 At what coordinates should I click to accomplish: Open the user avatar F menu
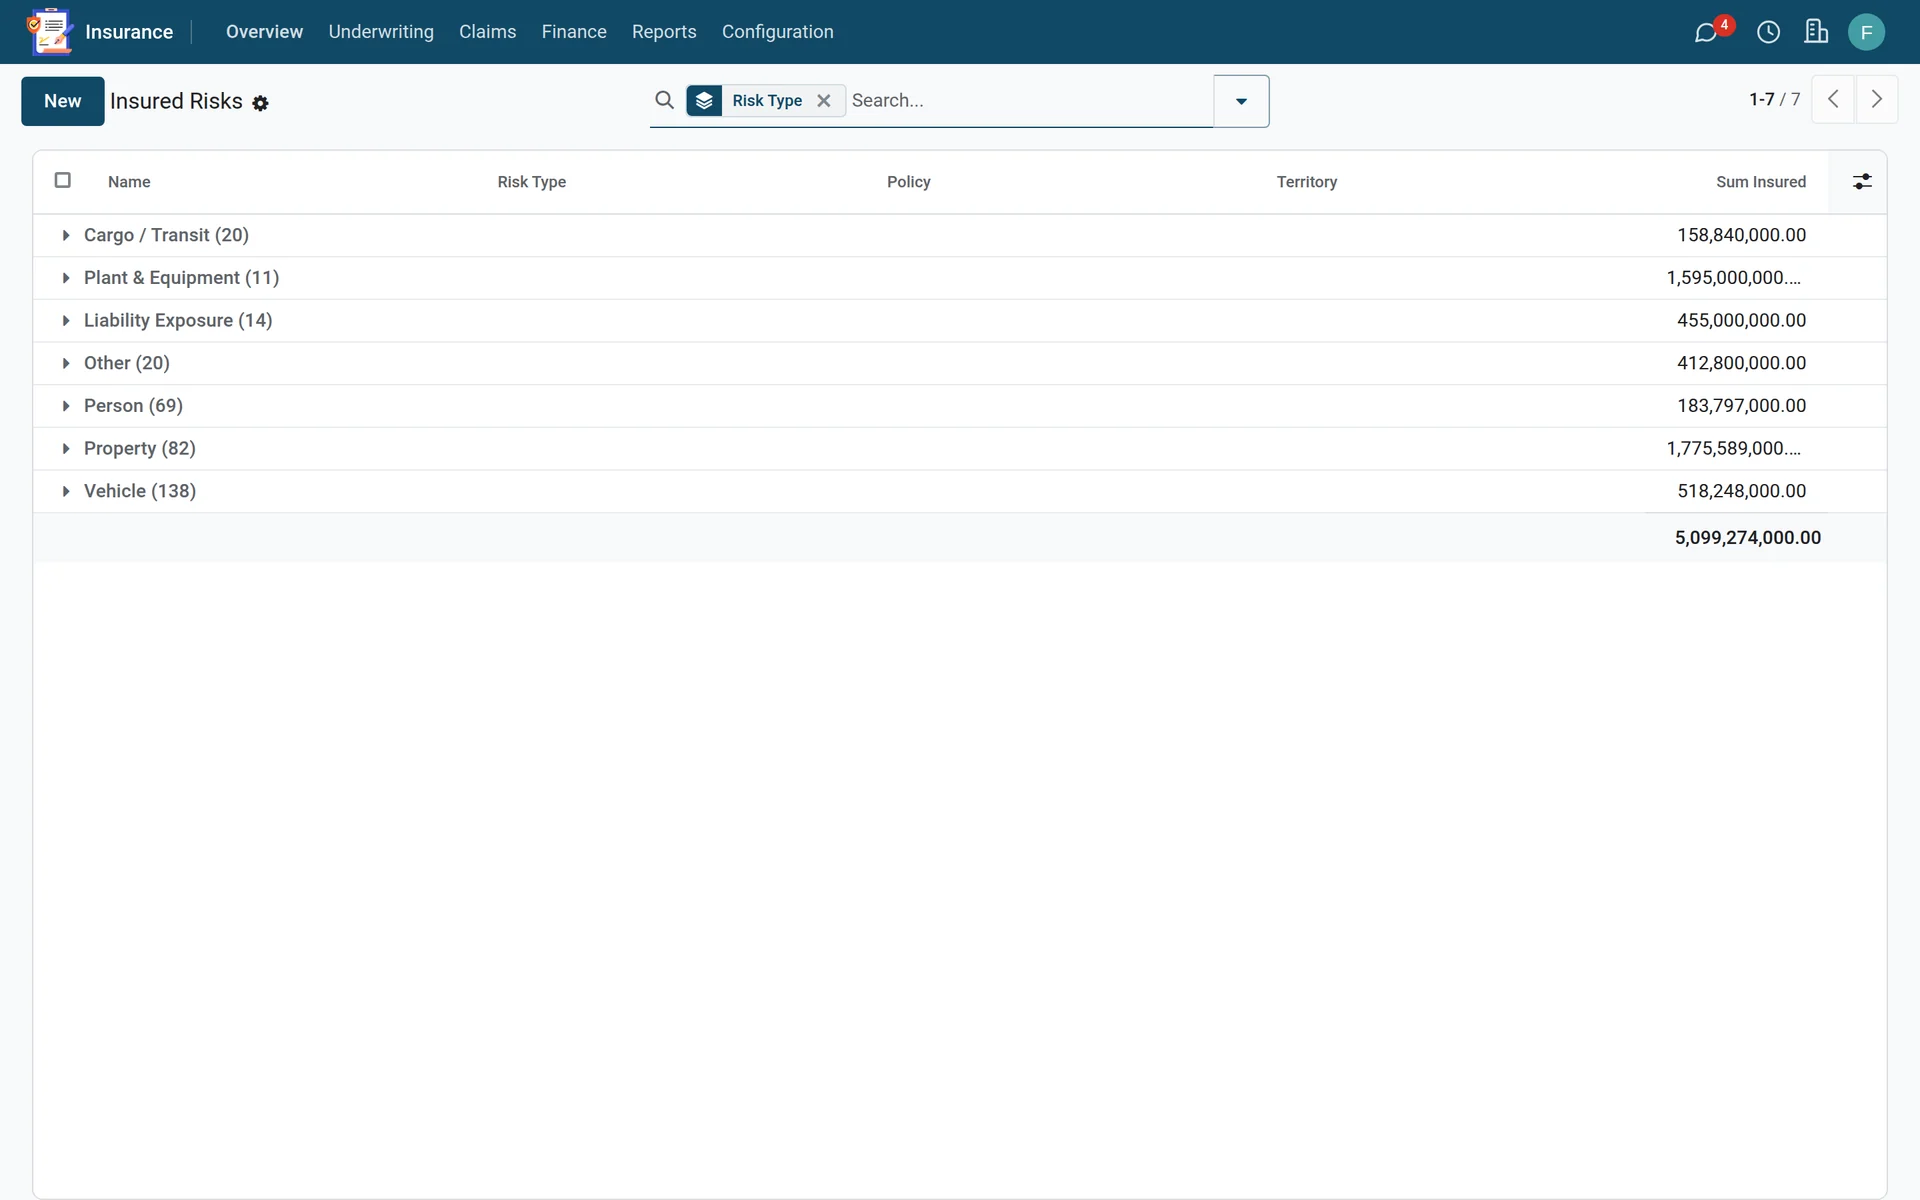point(1866,32)
